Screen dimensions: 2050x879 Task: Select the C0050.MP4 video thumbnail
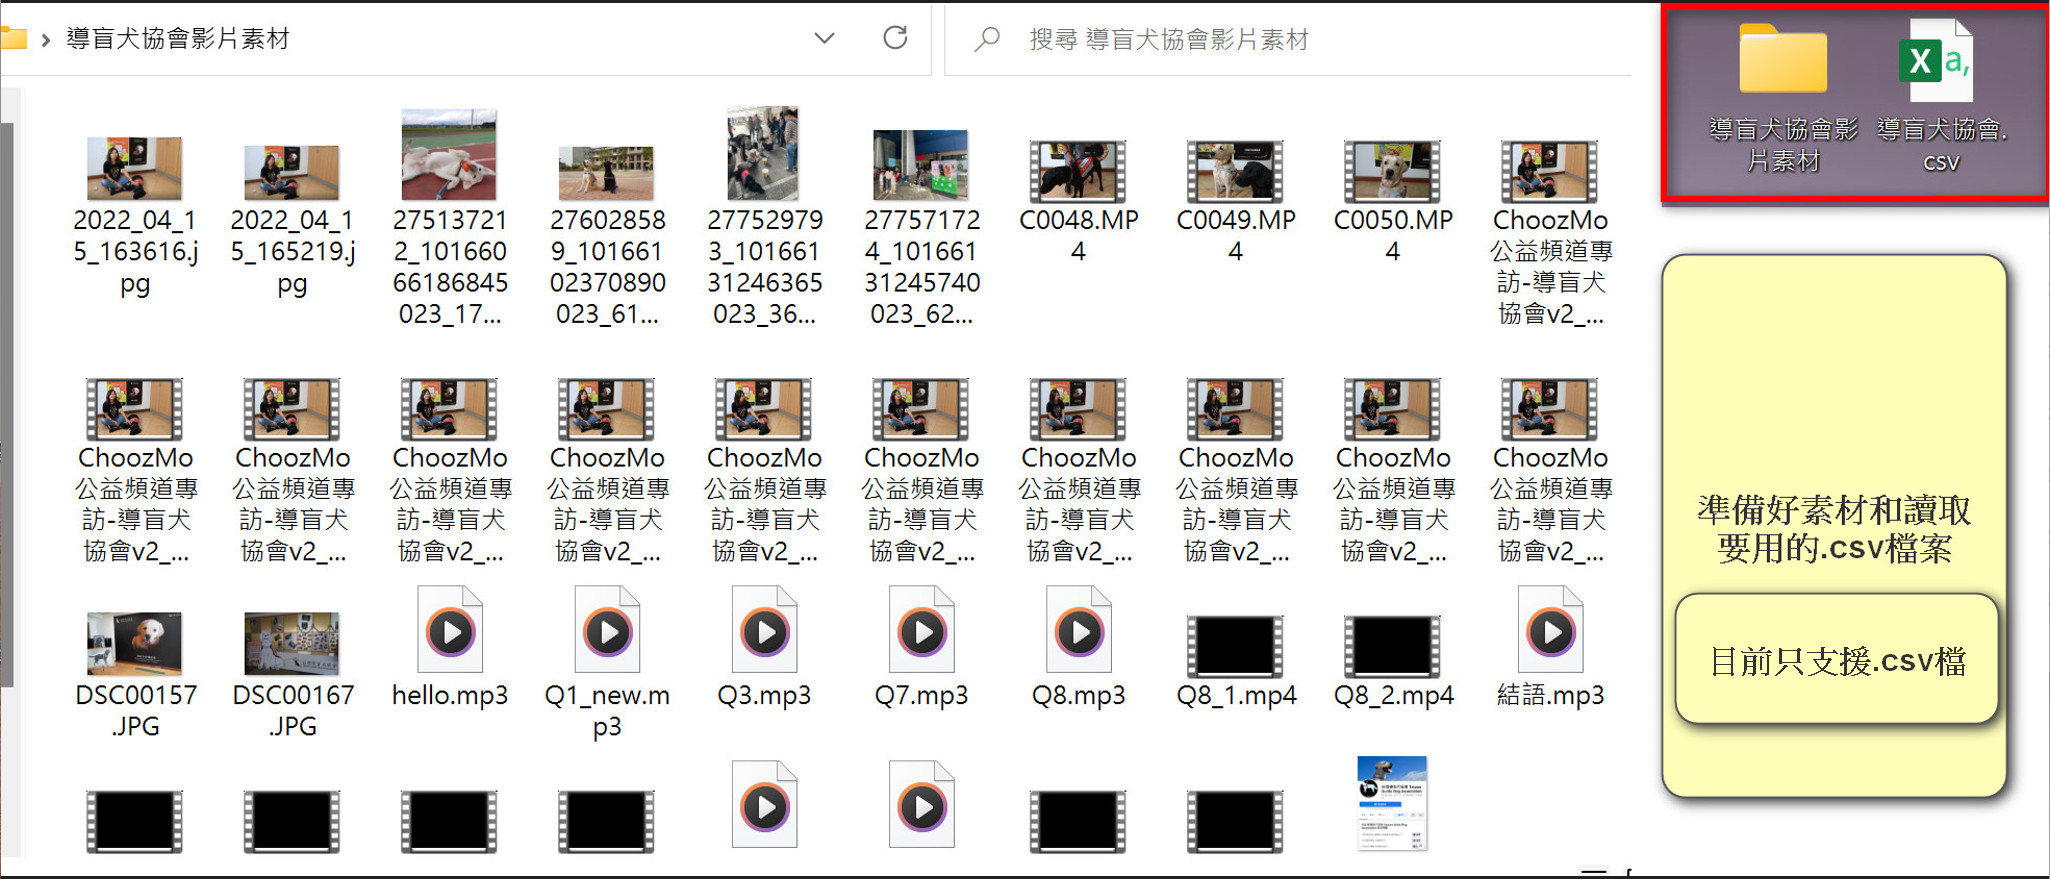(1392, 171)
